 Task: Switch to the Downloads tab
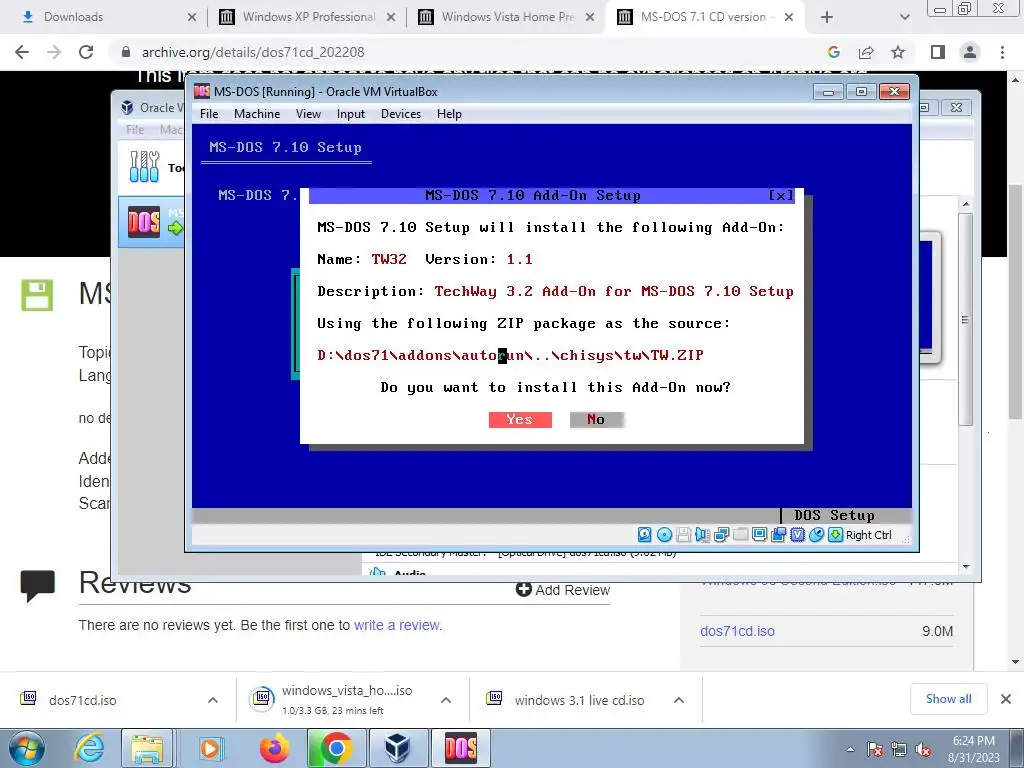tap(103, 17)
